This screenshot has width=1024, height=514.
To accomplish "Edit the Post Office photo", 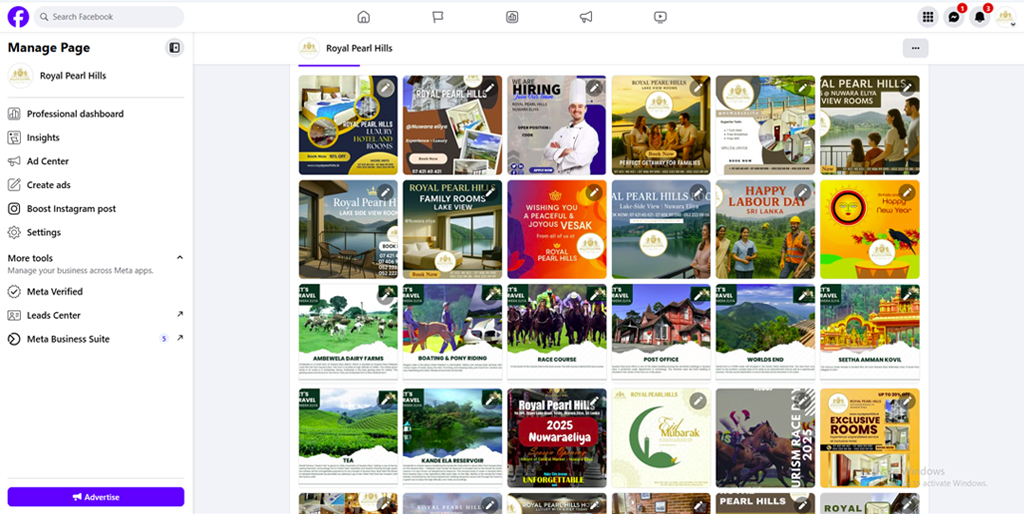I will pyautogui.click(x=698, y=297).
